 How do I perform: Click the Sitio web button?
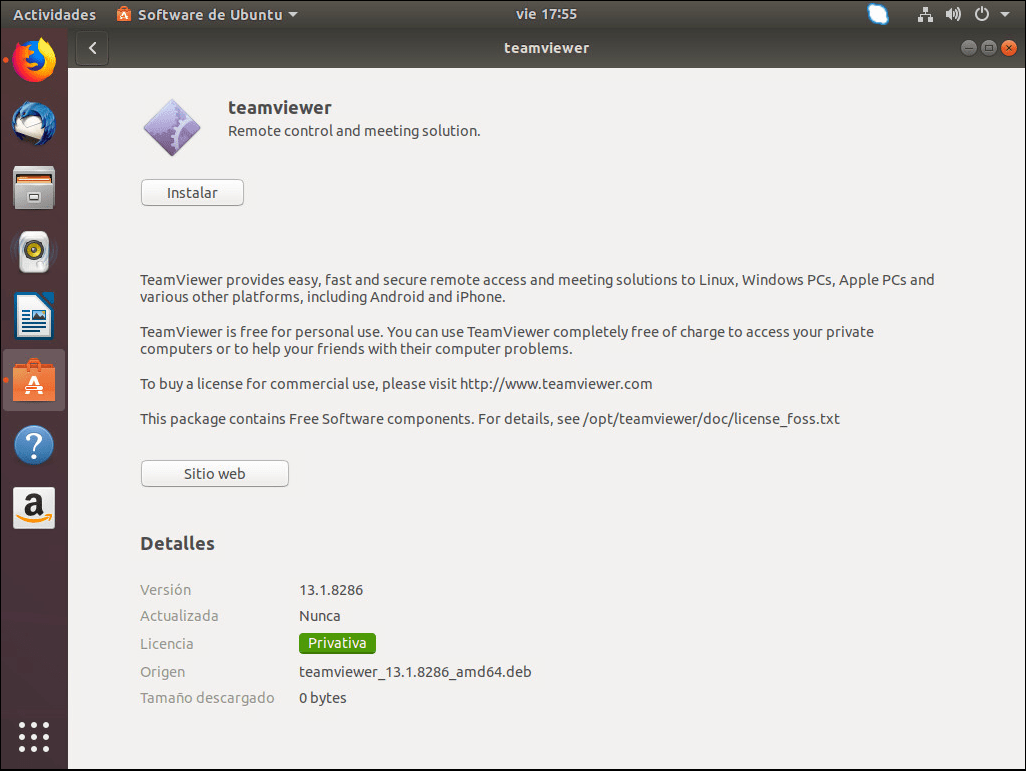click(x=214, y=473)
